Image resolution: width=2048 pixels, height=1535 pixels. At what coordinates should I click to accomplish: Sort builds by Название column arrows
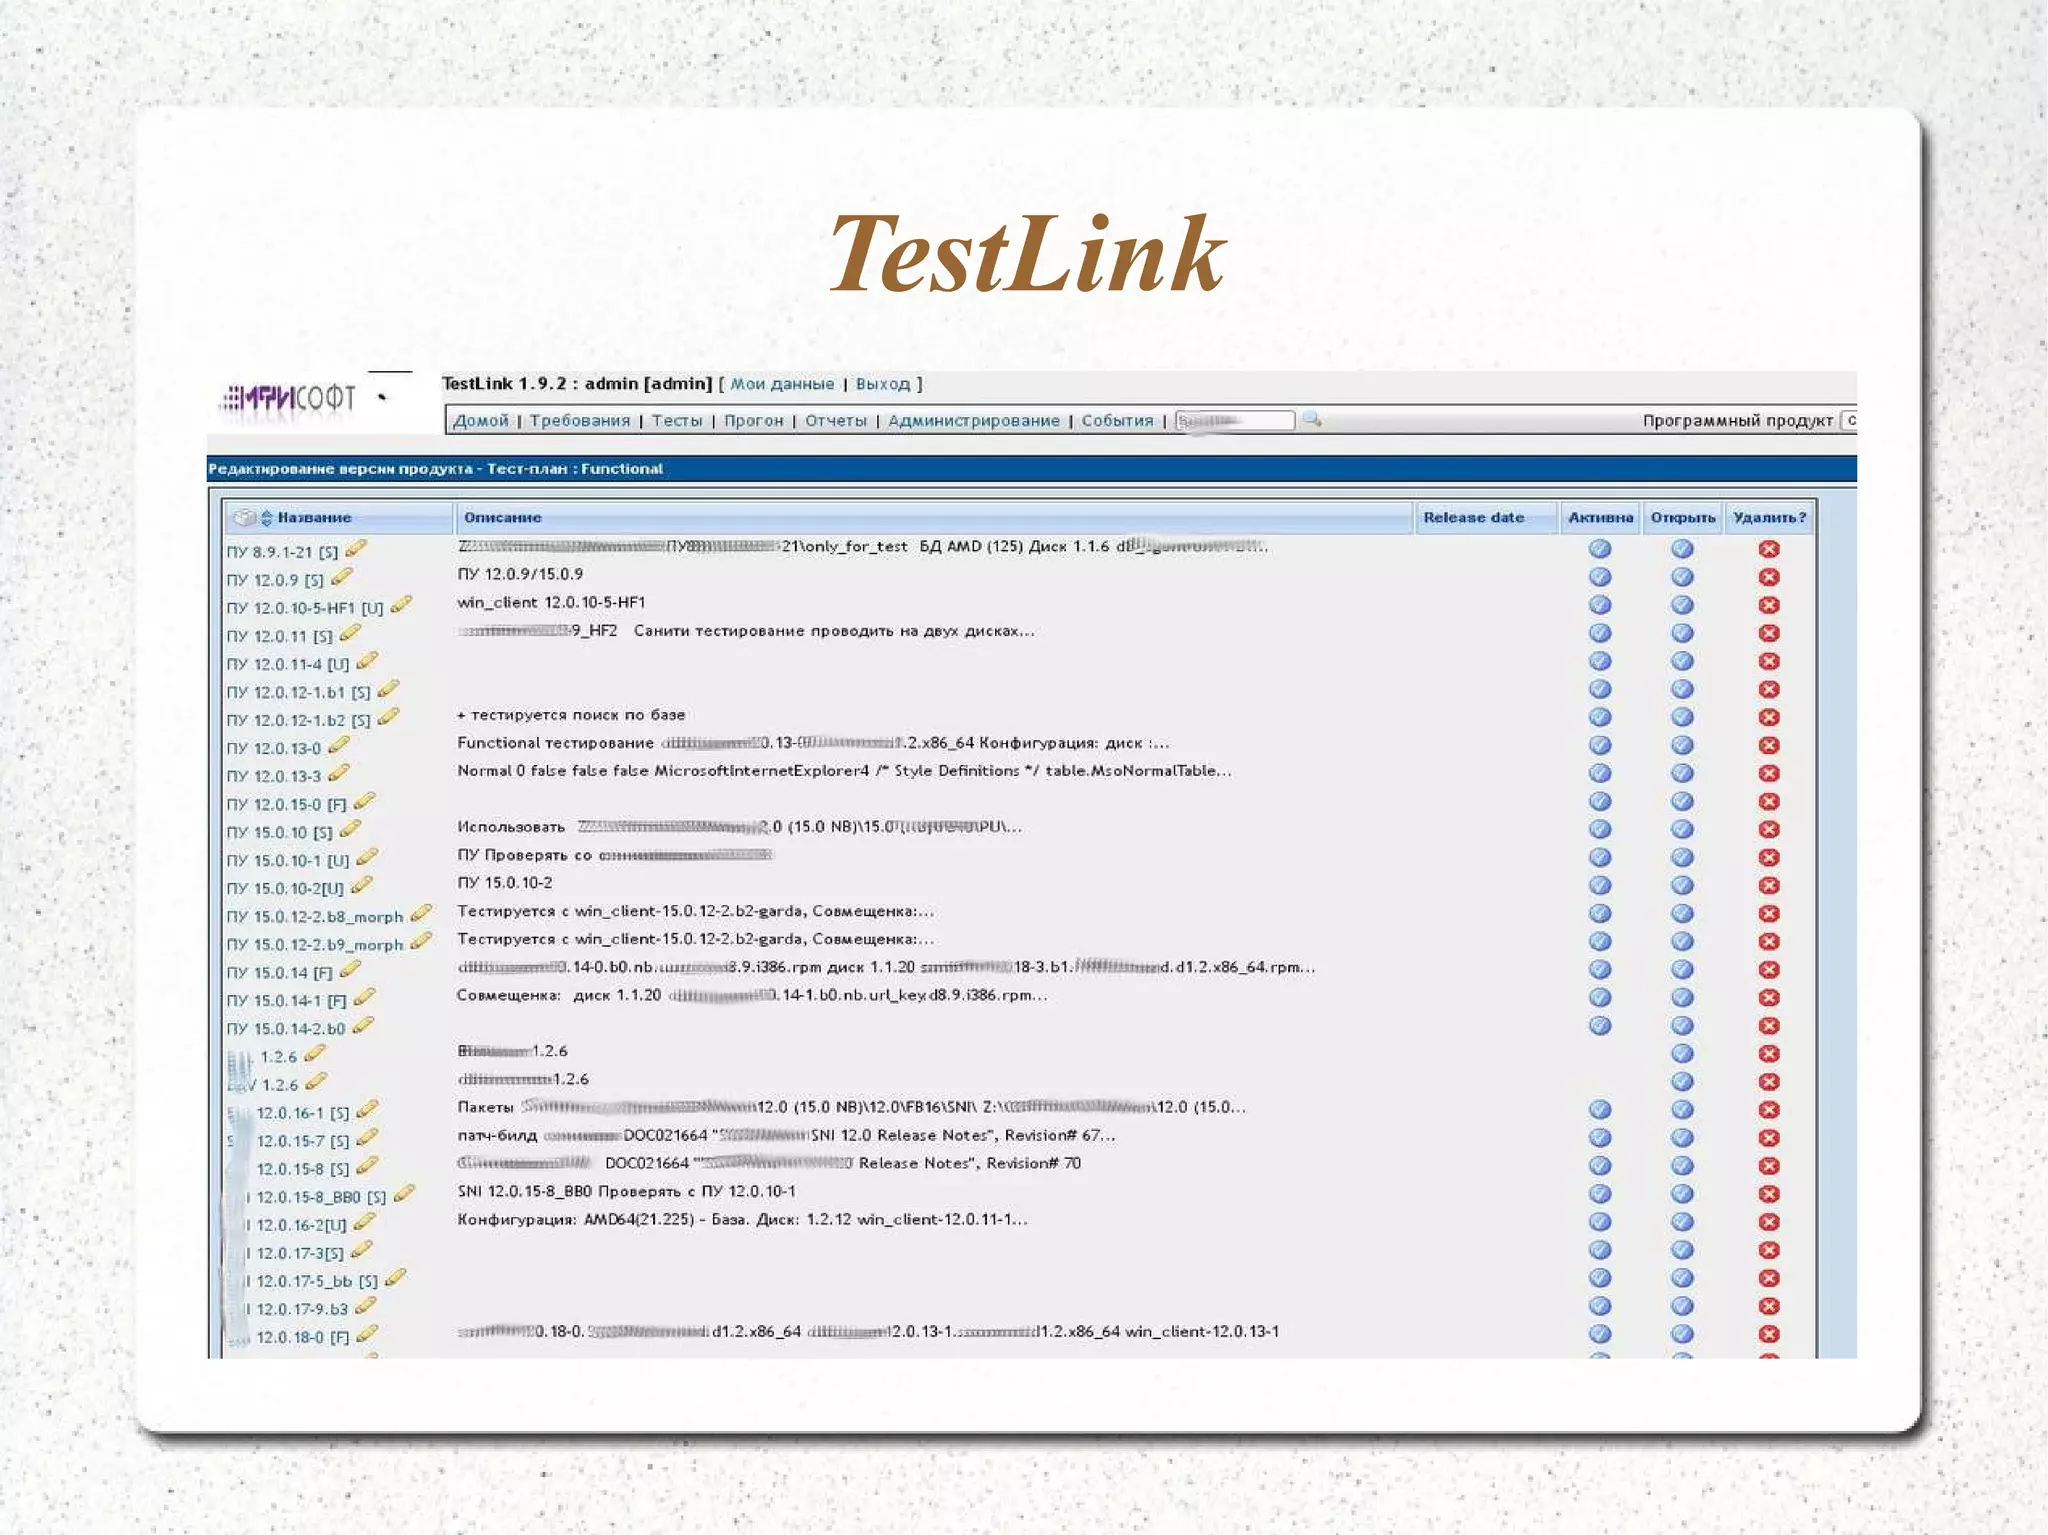point(267,517)
